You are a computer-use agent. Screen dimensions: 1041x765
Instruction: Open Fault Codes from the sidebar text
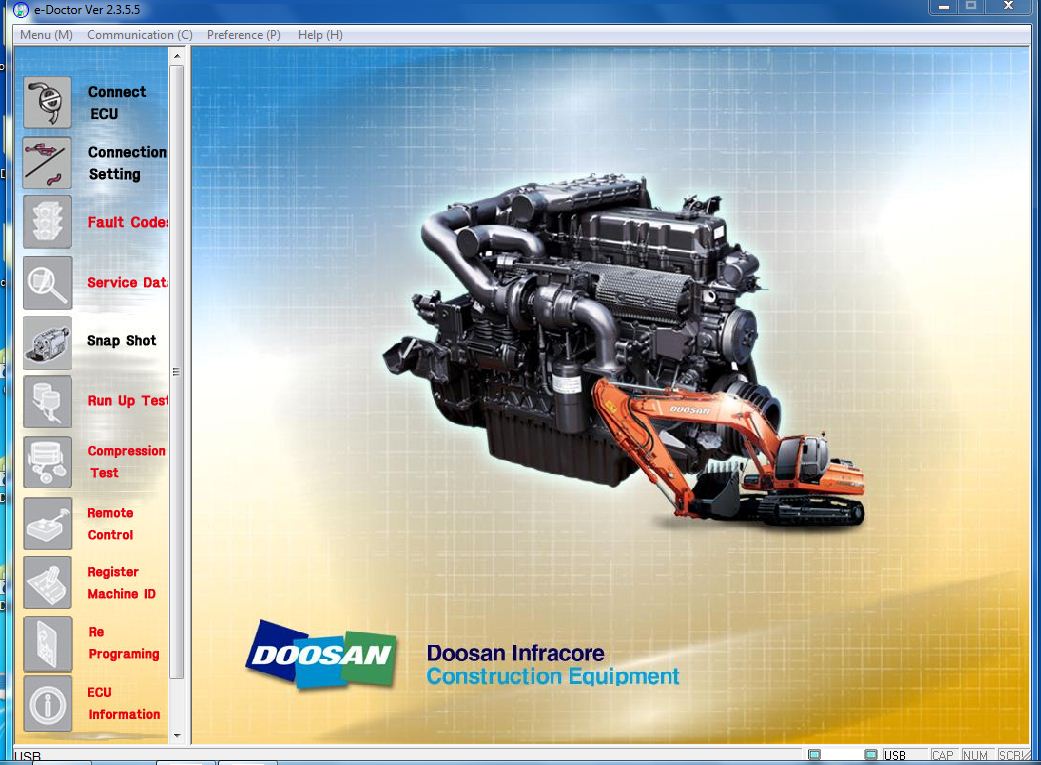pyautogui.click(x=127, y=222)
